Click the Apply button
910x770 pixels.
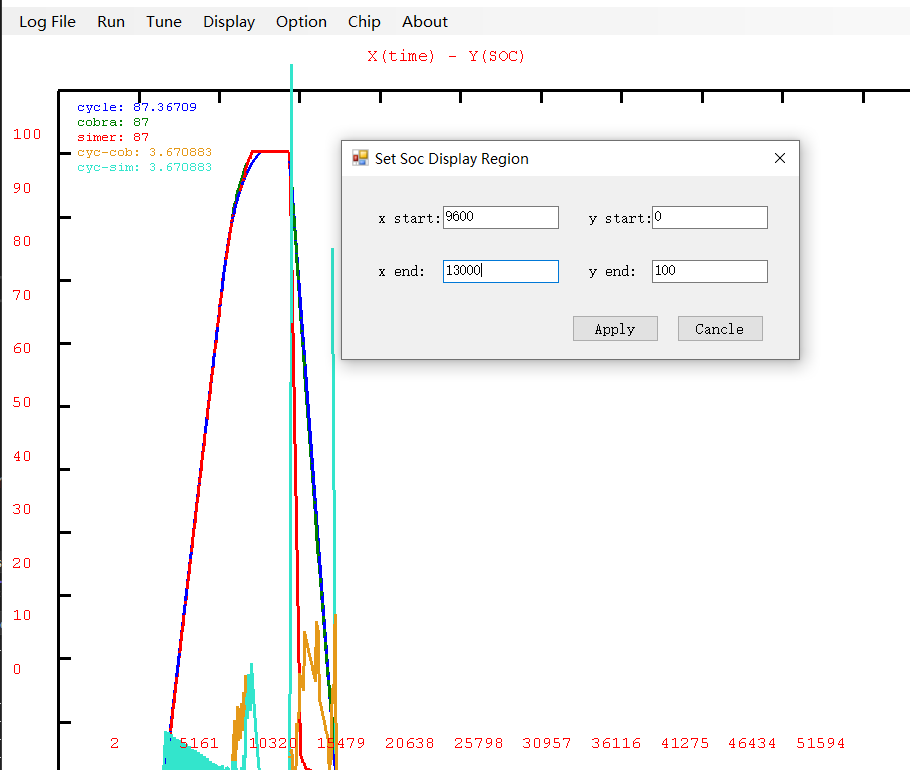point(615,329)
